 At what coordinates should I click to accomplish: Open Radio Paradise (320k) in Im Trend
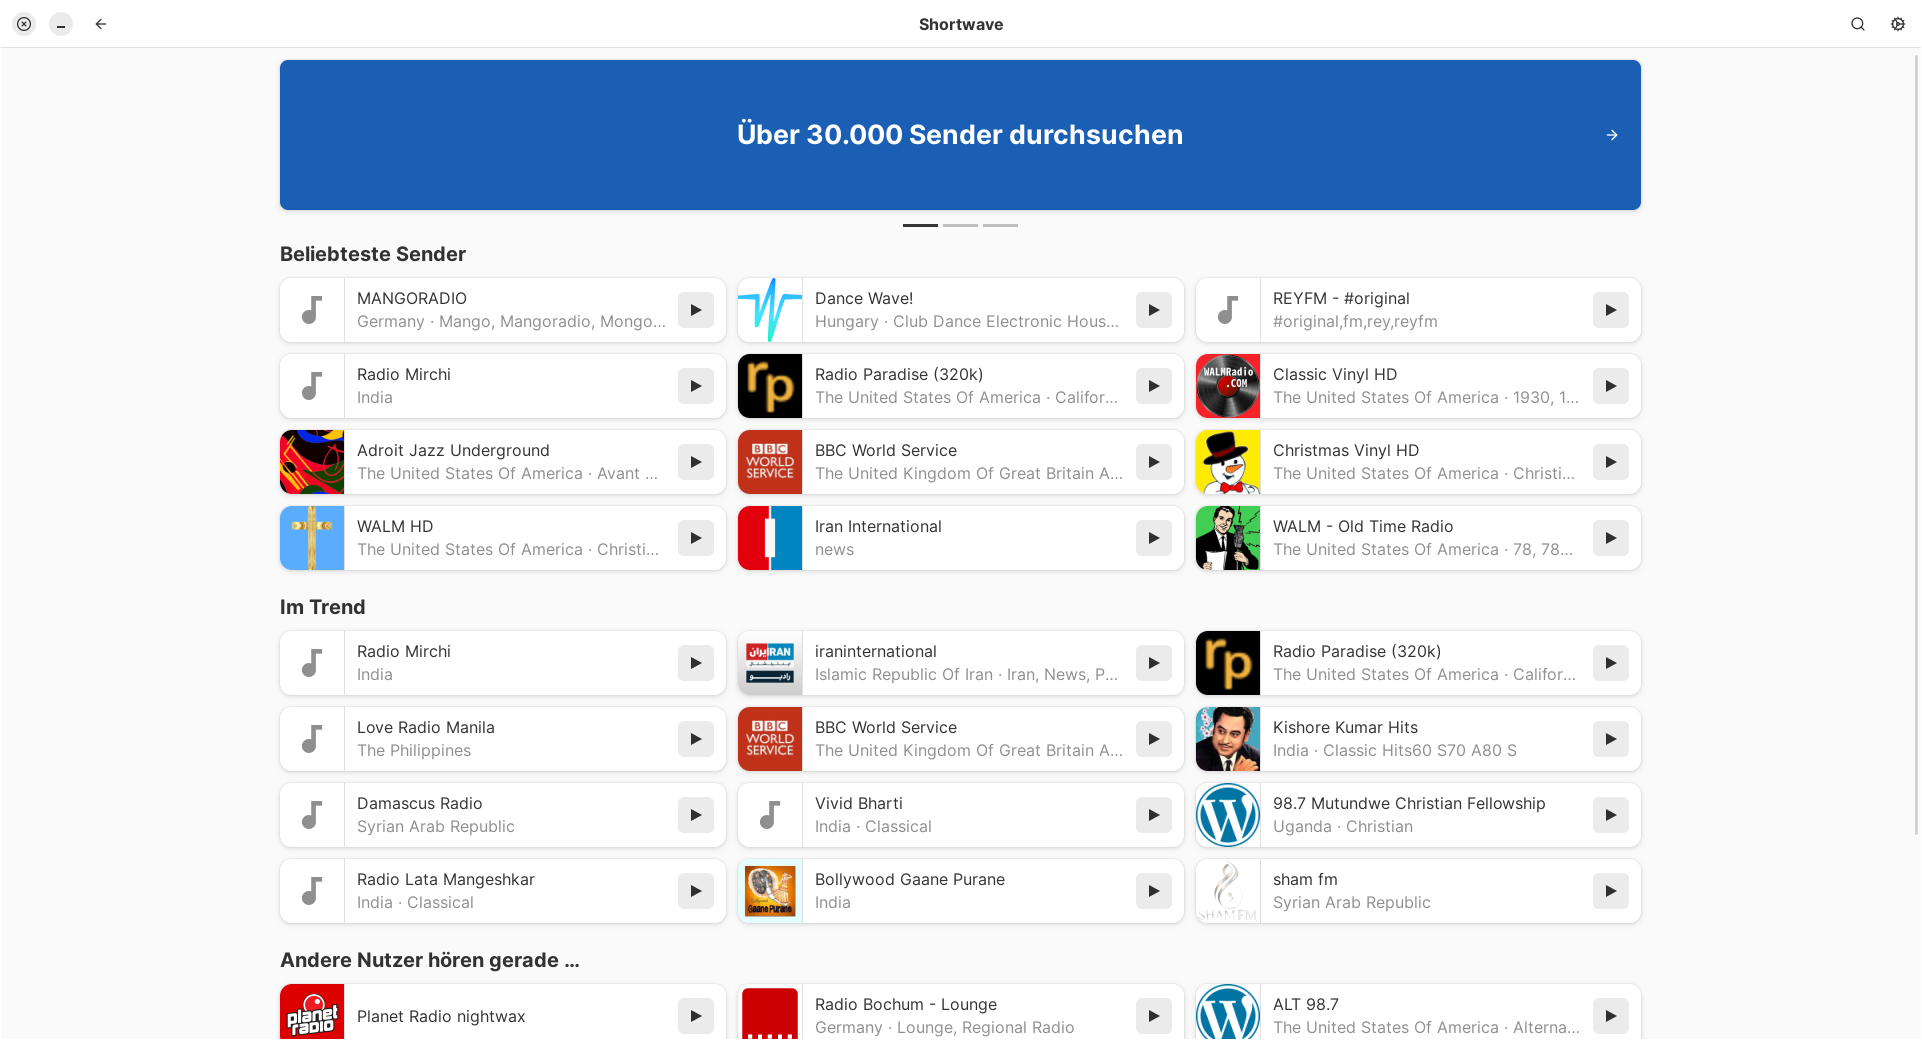coord(1418,663)
